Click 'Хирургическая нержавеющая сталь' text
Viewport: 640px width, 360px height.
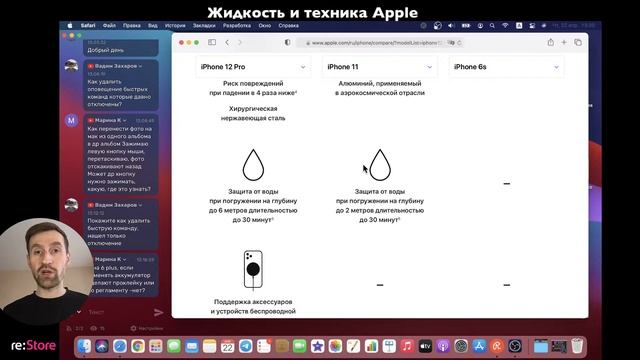click(253, 113)
